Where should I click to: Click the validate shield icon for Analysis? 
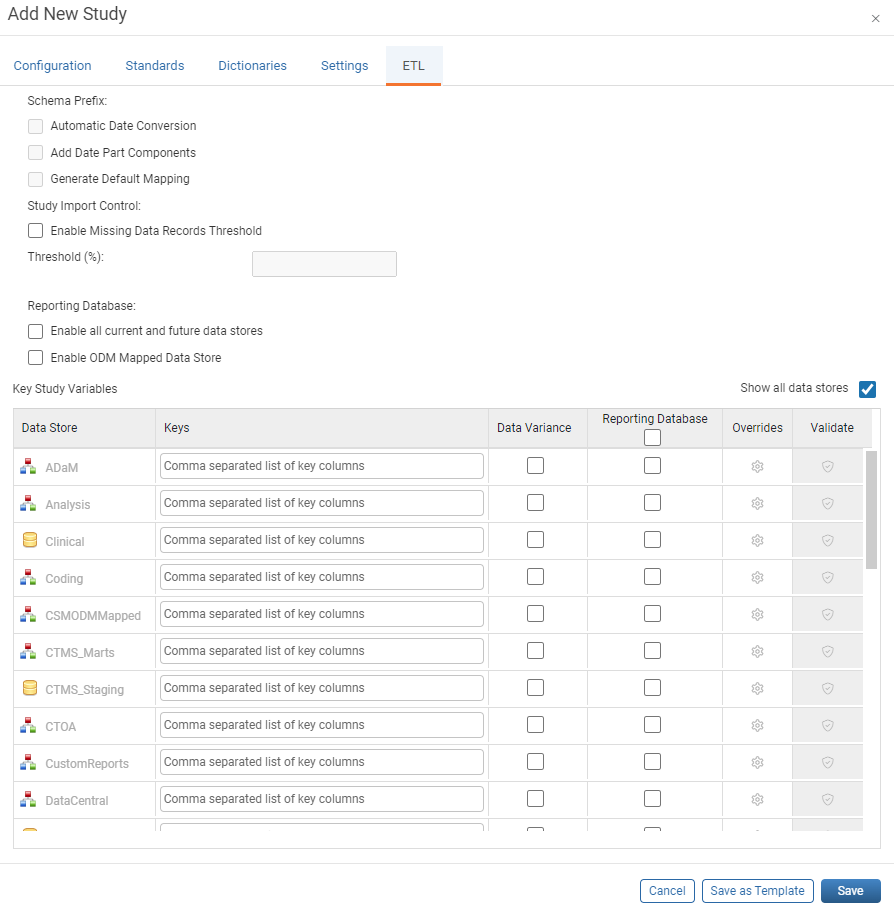[x=827, y=504]
